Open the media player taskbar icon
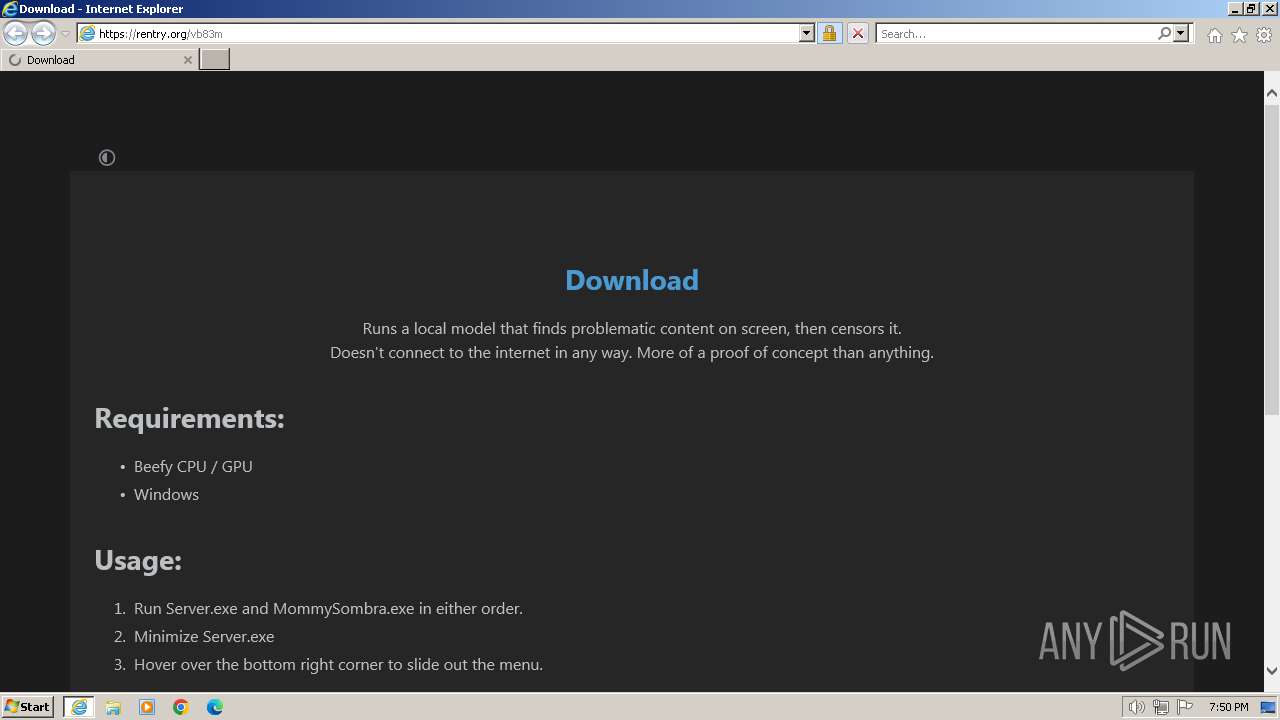This screenshot has height=720, width=1280. (x=147, y=707)
